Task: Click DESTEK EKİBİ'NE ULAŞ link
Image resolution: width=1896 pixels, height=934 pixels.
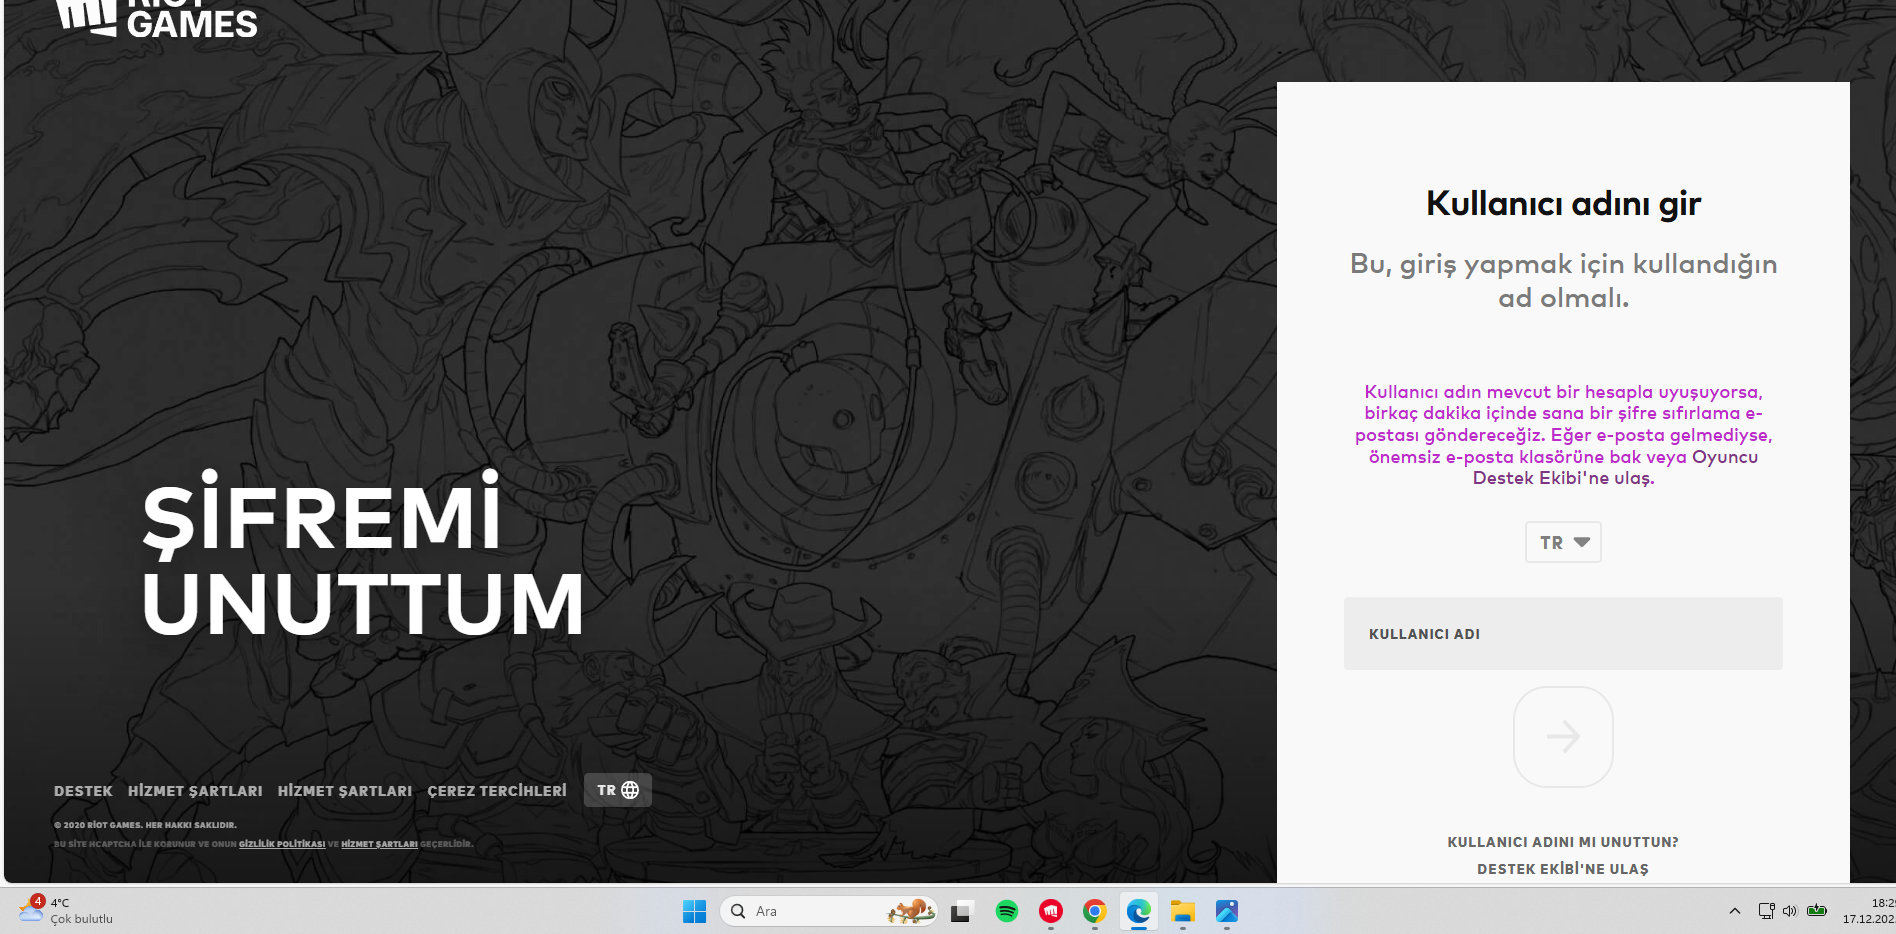Action: pyautogui.click(x=1563, y=869)
